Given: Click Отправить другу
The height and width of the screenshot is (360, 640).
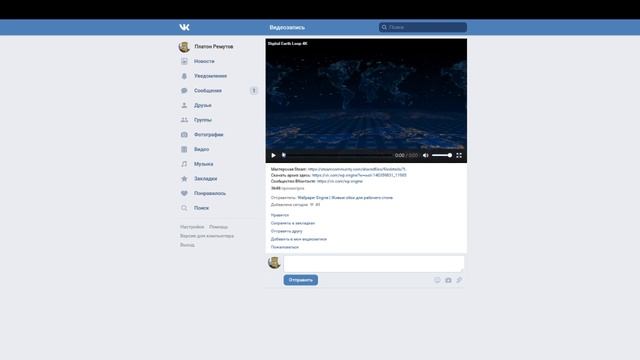Looking at the screenshot, I should click(x=287, y=231).
